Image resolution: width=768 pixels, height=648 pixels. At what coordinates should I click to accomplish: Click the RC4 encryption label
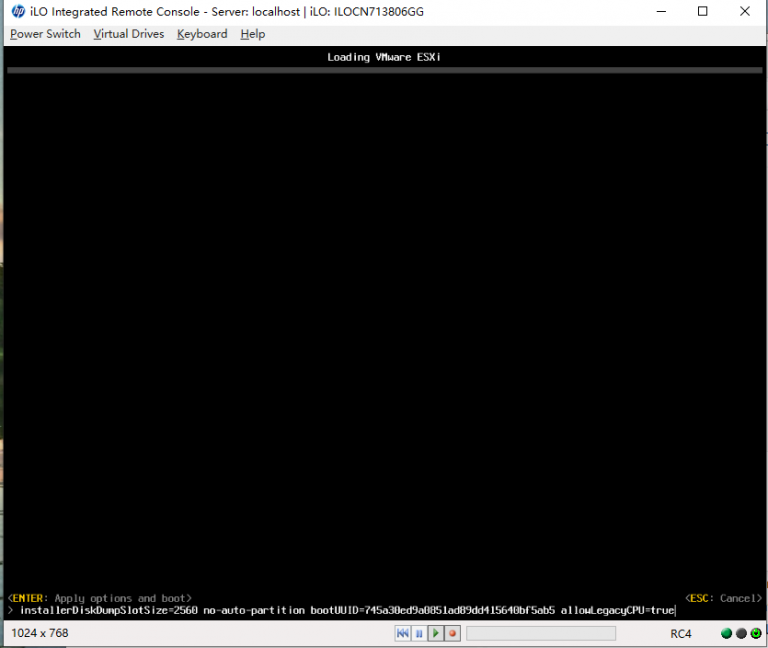[681, 634]
